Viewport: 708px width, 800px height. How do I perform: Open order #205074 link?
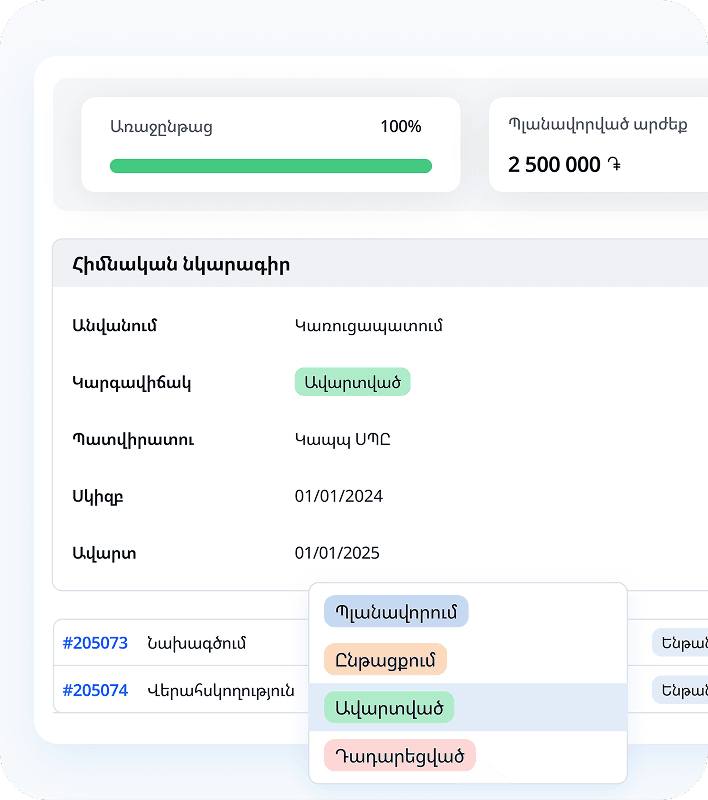pyautogui.click(x=95, y=690)
